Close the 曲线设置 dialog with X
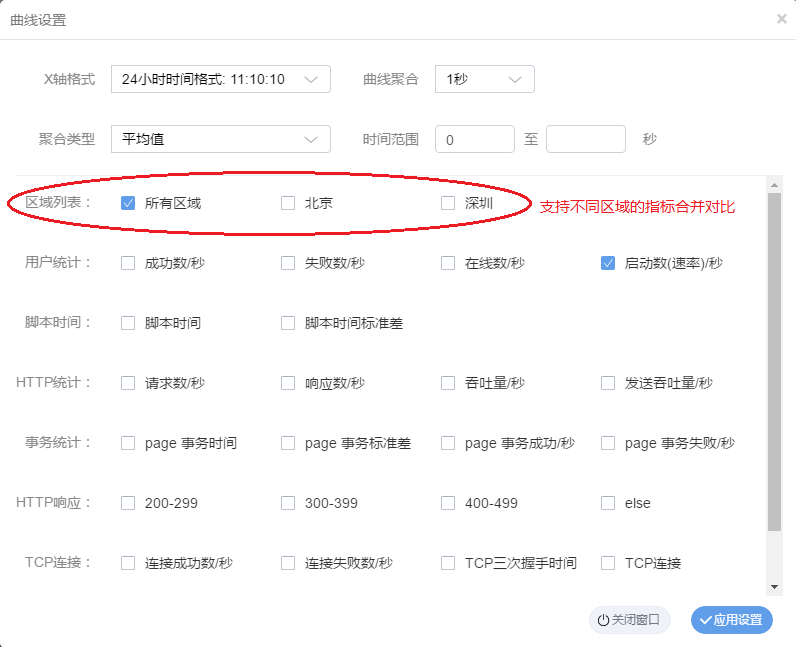 coord(781,19)
